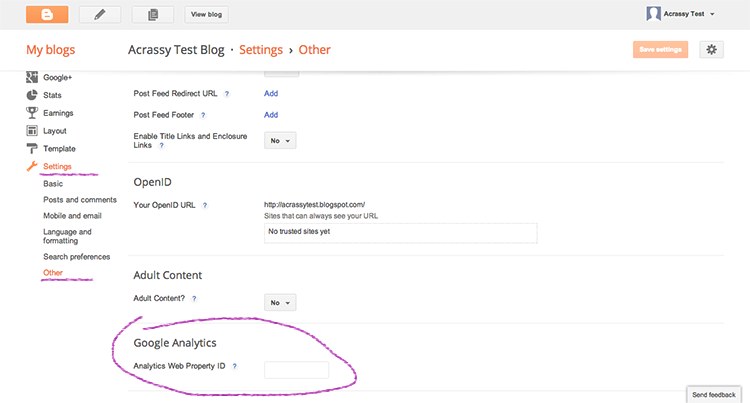Click the Save settings button

pos(660,49)
